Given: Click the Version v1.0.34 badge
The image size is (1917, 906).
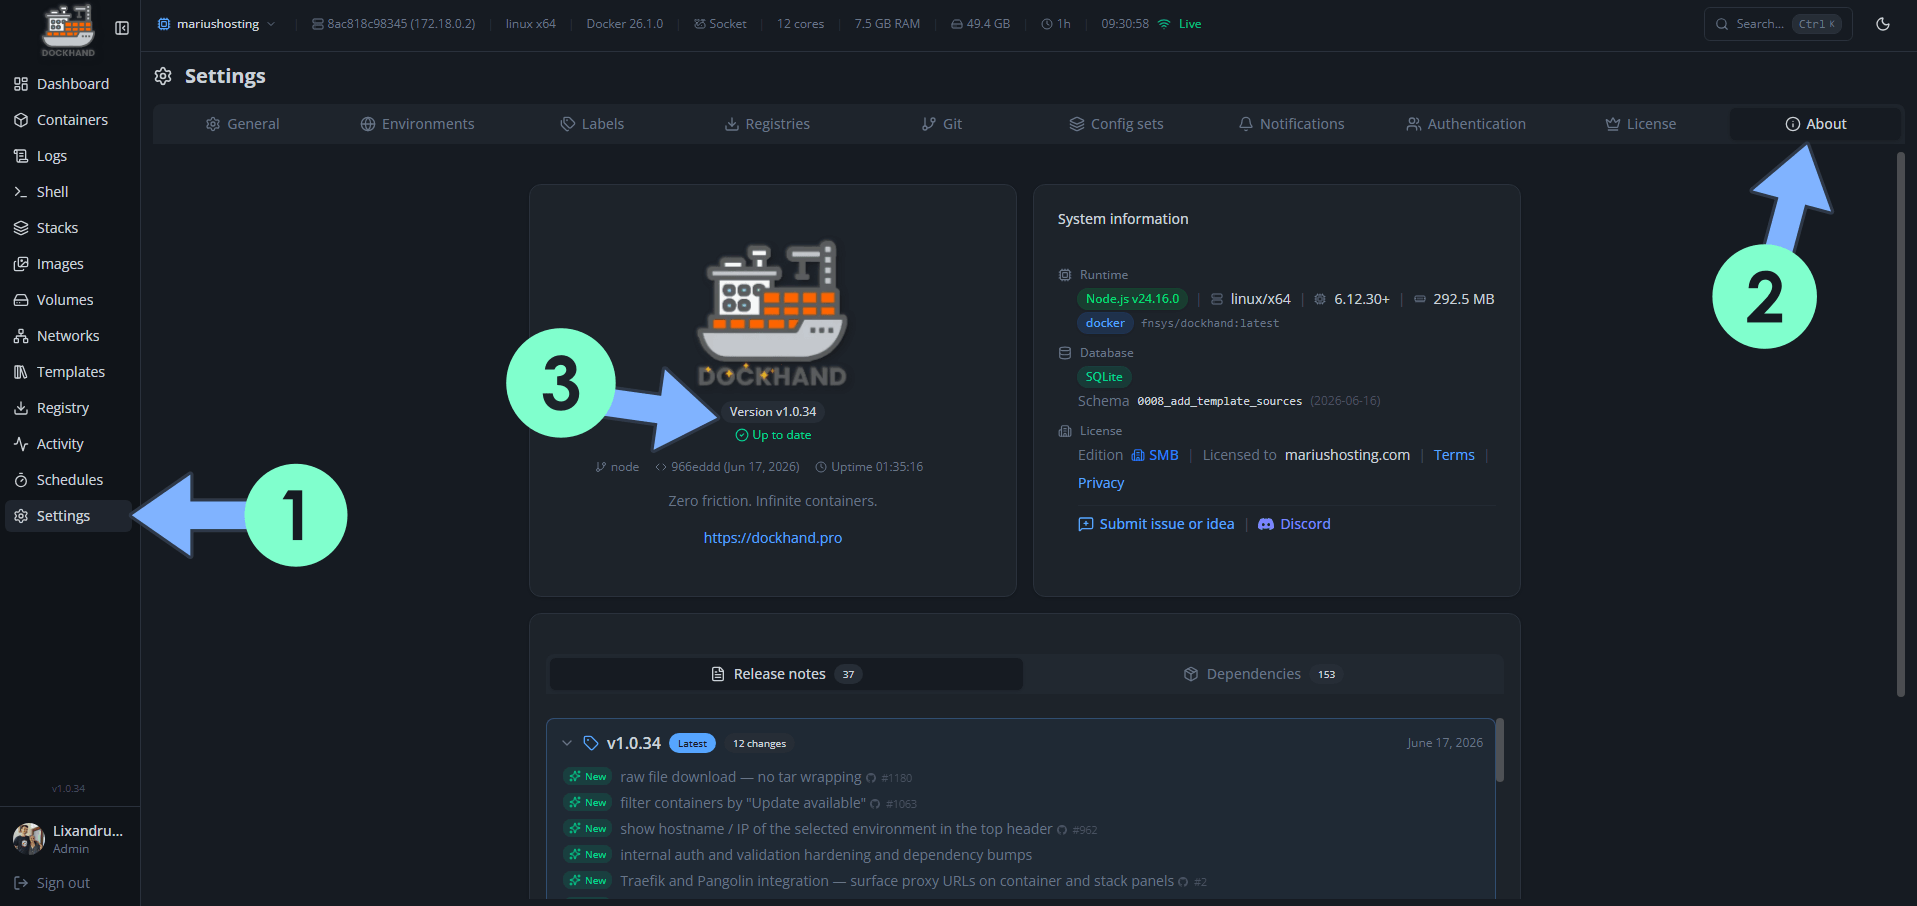Looking at the screenshot, I should point(773,412).
